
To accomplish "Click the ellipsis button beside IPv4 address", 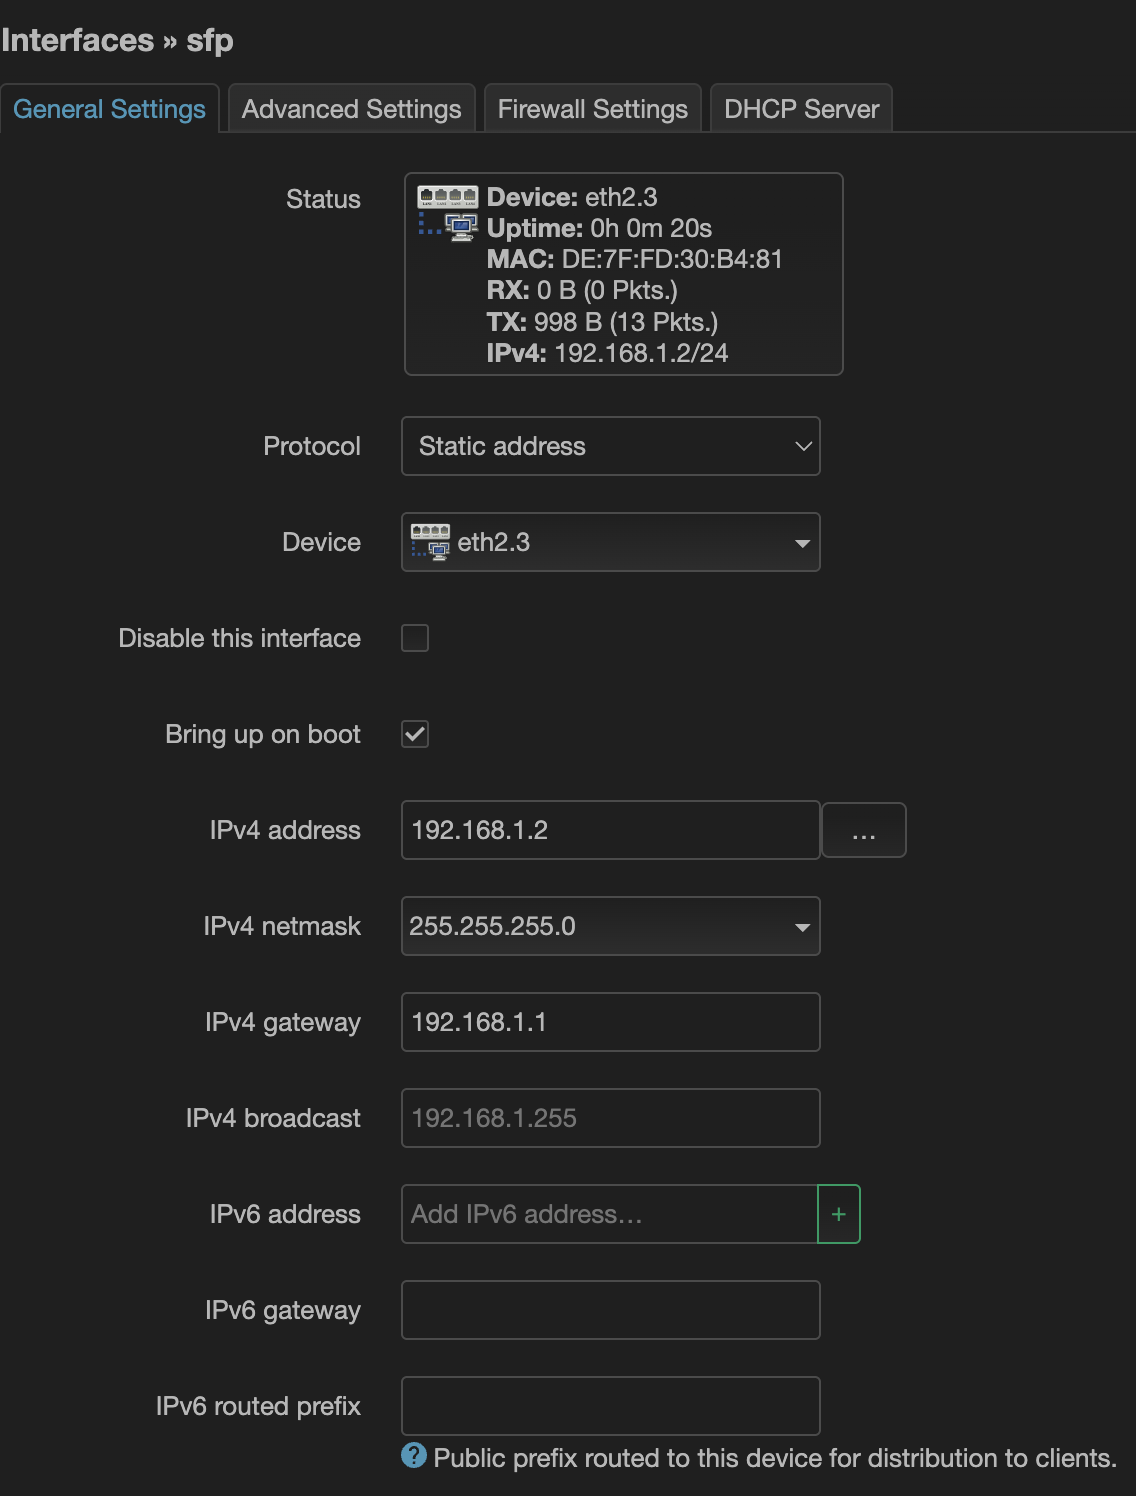I will tap(863, 831).
